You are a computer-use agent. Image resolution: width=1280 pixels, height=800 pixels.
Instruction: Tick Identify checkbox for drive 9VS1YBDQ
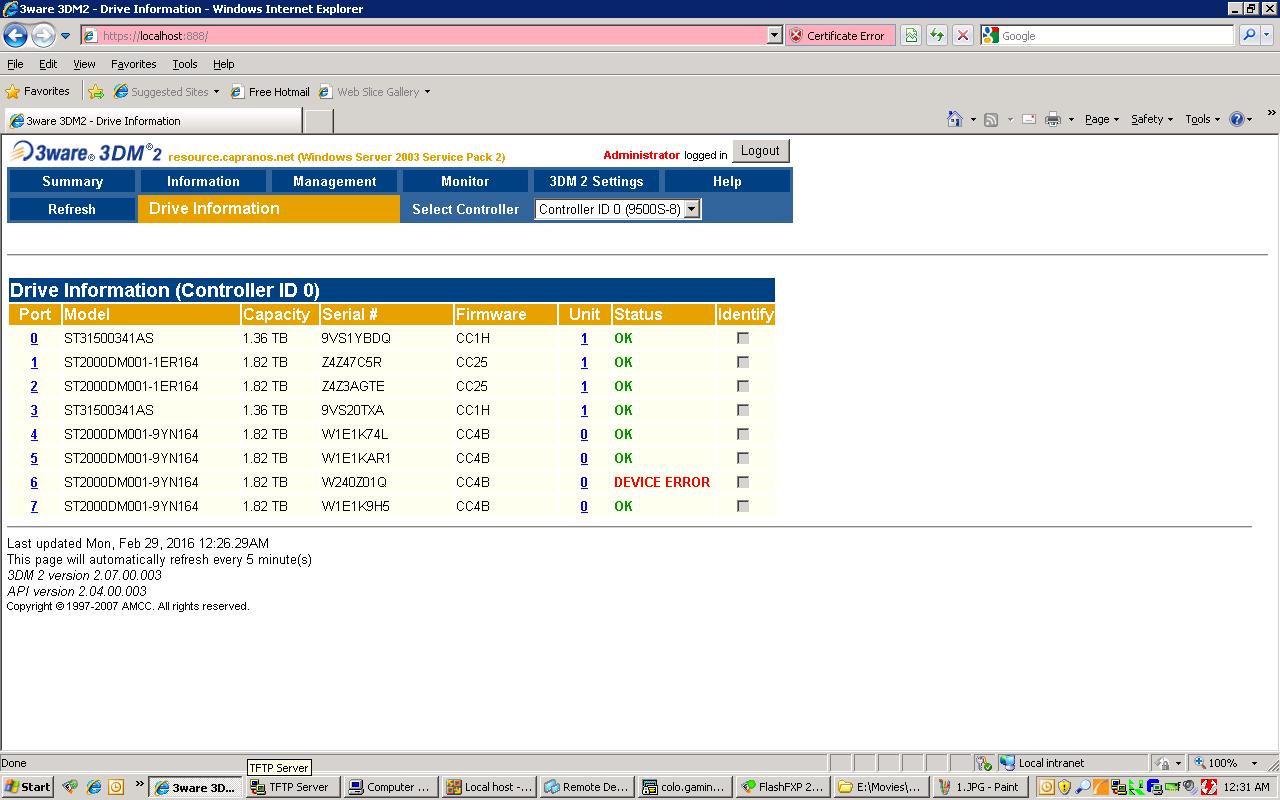point(743,338)
